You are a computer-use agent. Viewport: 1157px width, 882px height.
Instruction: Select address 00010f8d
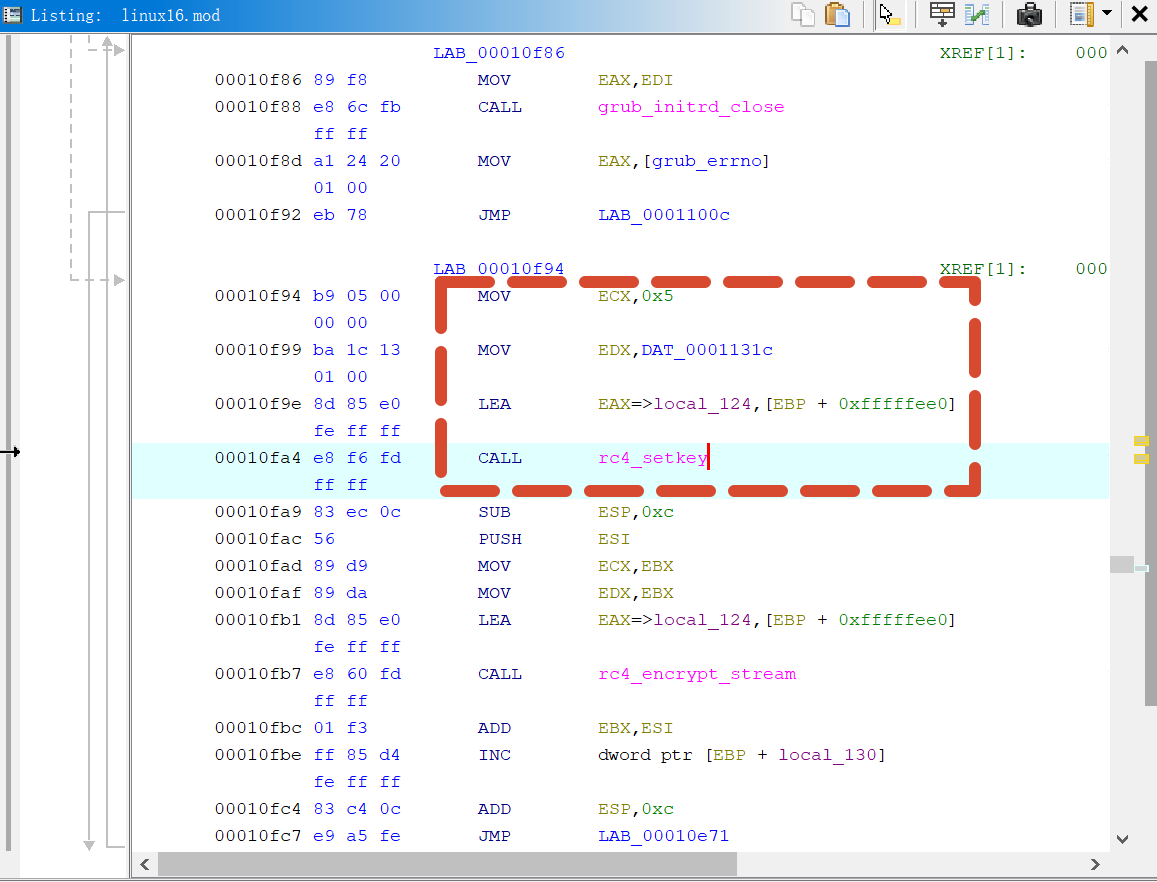(x=258, y=161)
